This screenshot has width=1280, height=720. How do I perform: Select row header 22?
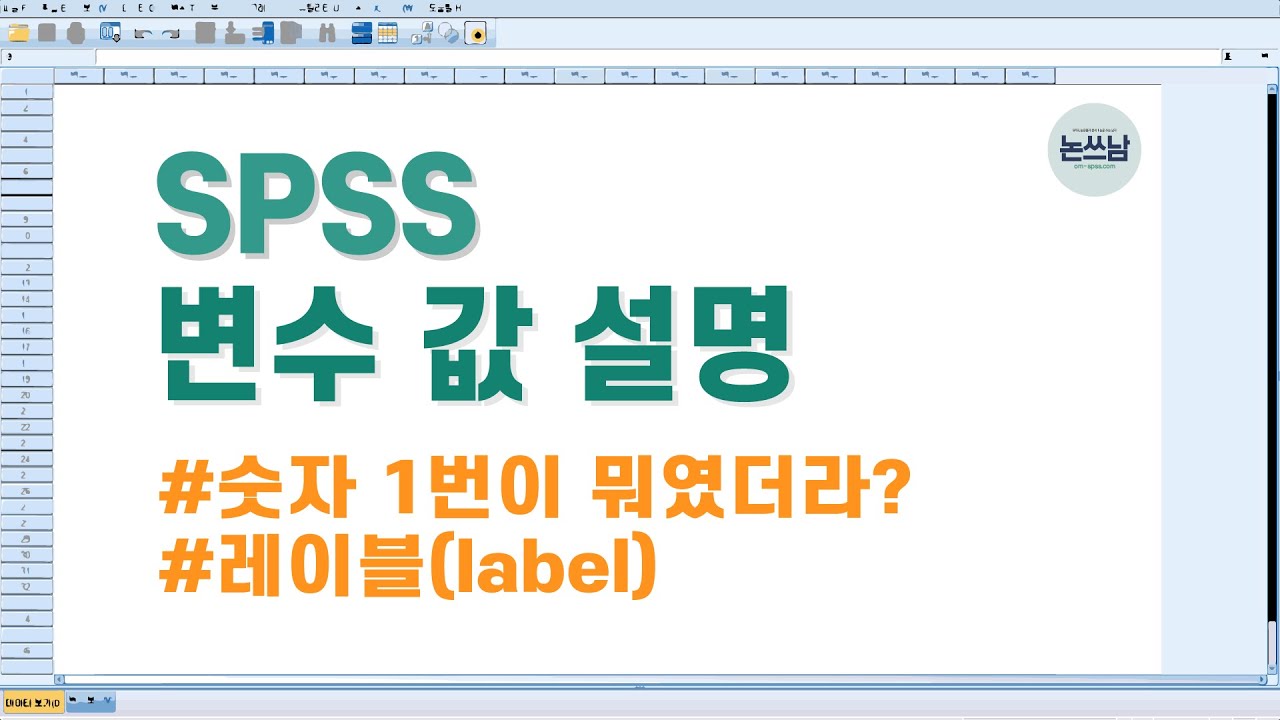(x=26, y=427)
